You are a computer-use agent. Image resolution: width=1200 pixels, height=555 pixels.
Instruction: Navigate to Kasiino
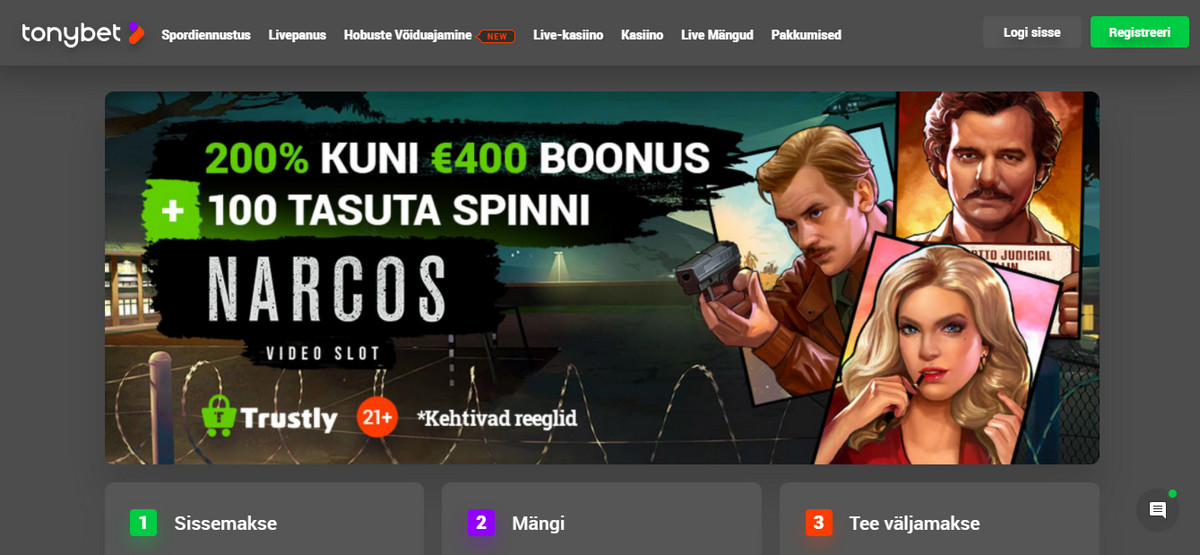[642, 35]
